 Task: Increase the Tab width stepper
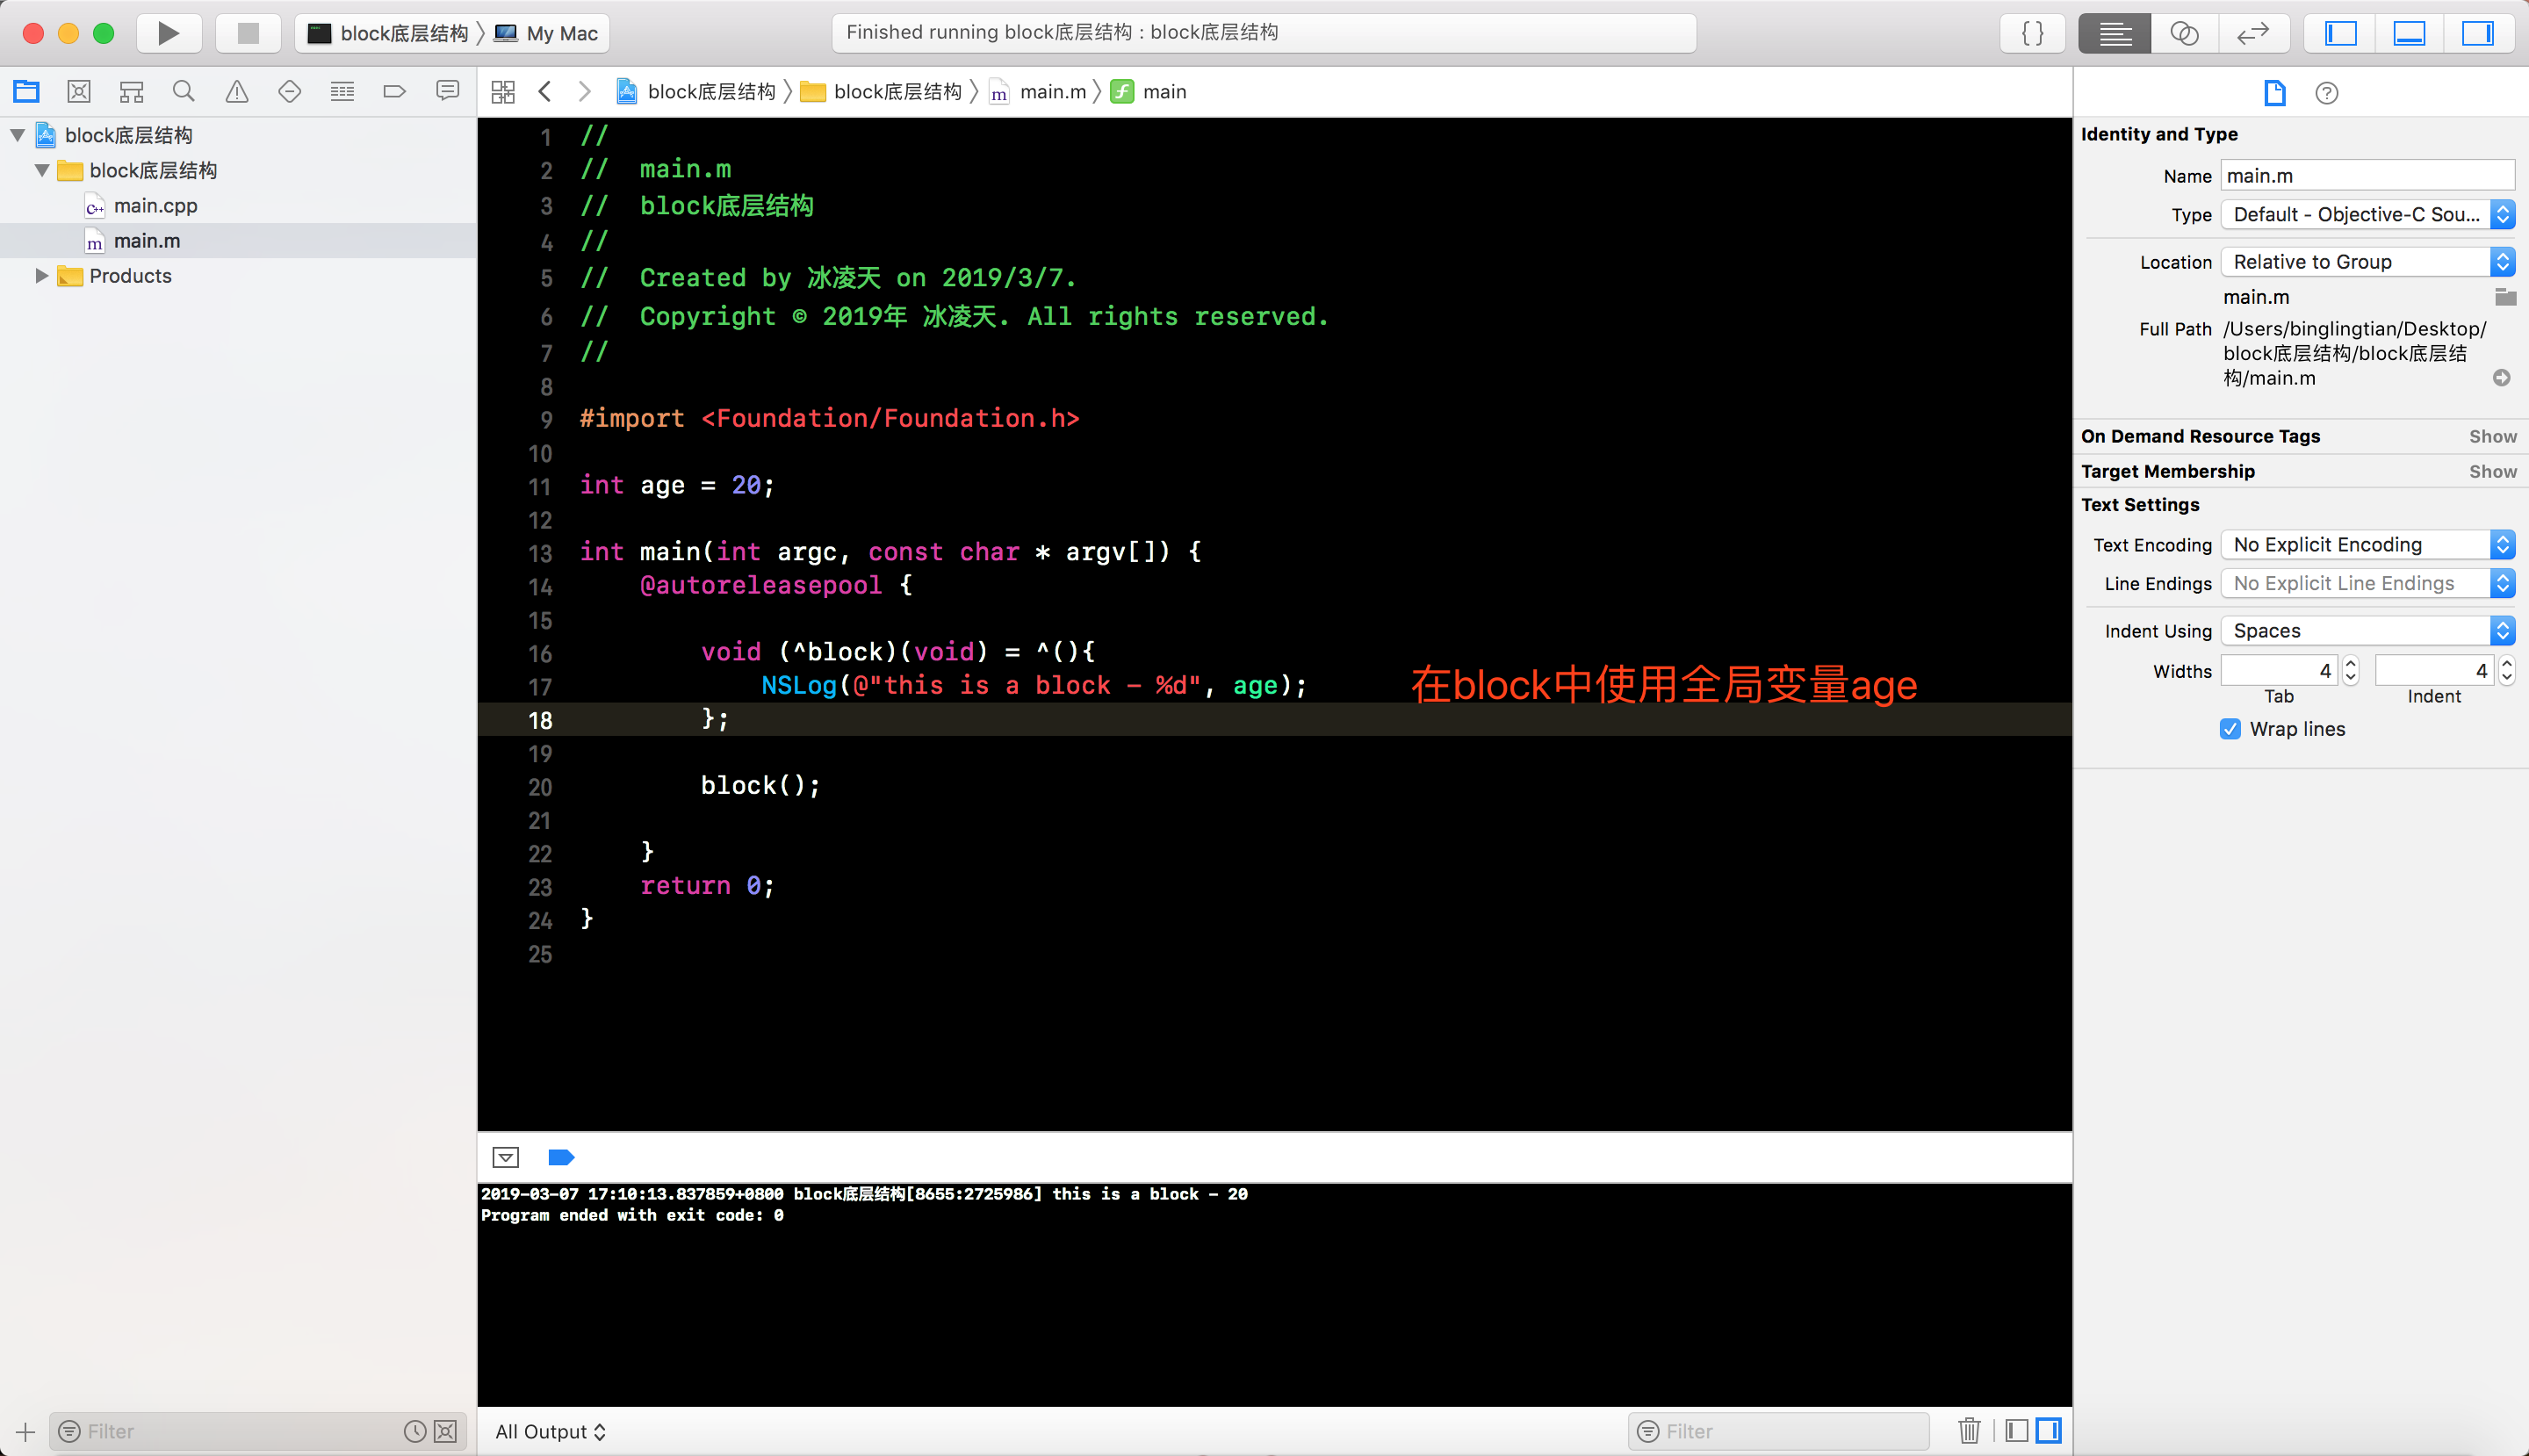[x=2351, y=663]
